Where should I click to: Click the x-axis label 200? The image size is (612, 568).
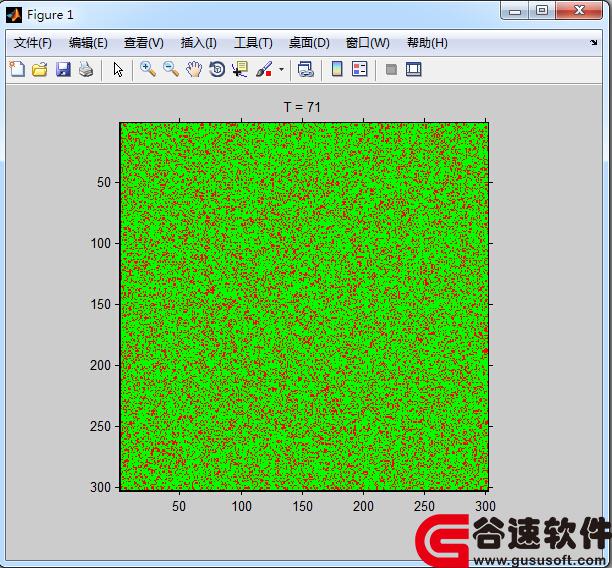pyautogui.click(x=363, y=506)
